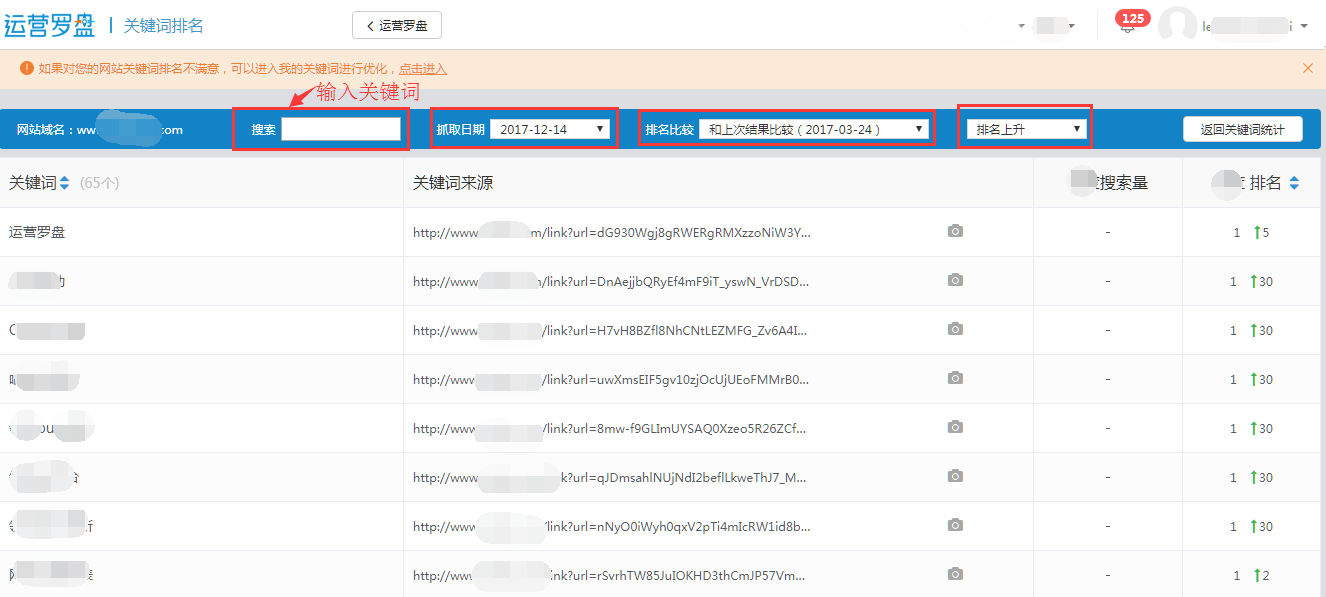Sort by the 关键词 column arrows
This screenshot has width=1326, height=597.
(x=65, y=183)
